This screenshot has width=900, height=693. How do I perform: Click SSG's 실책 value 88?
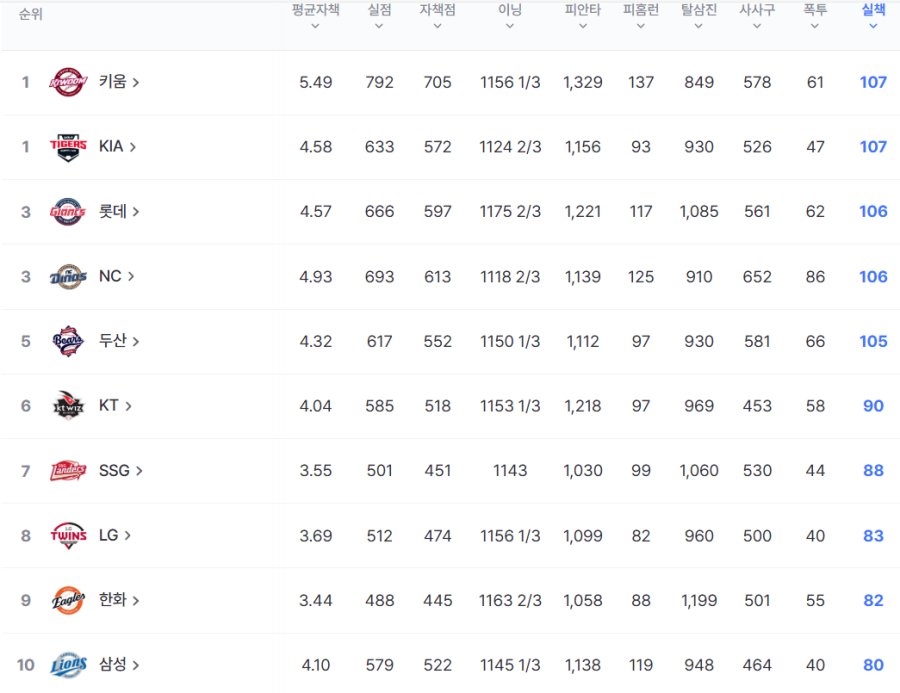point(873,471)
